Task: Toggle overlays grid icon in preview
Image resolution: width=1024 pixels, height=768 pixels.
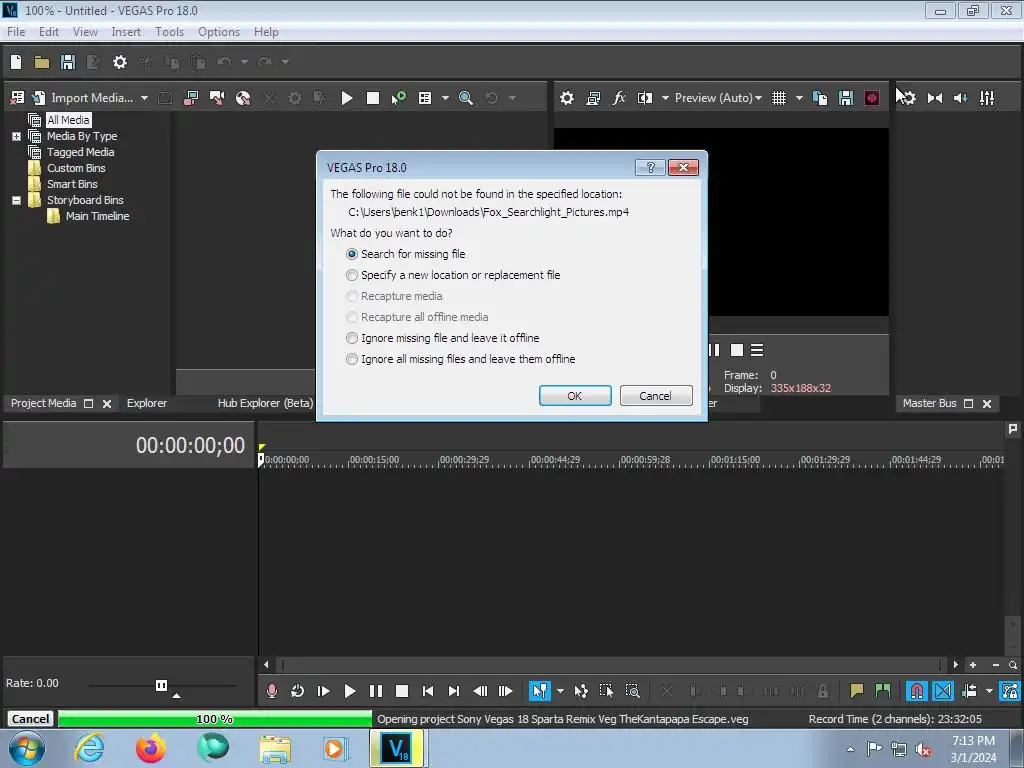Action: coord(778,98)
